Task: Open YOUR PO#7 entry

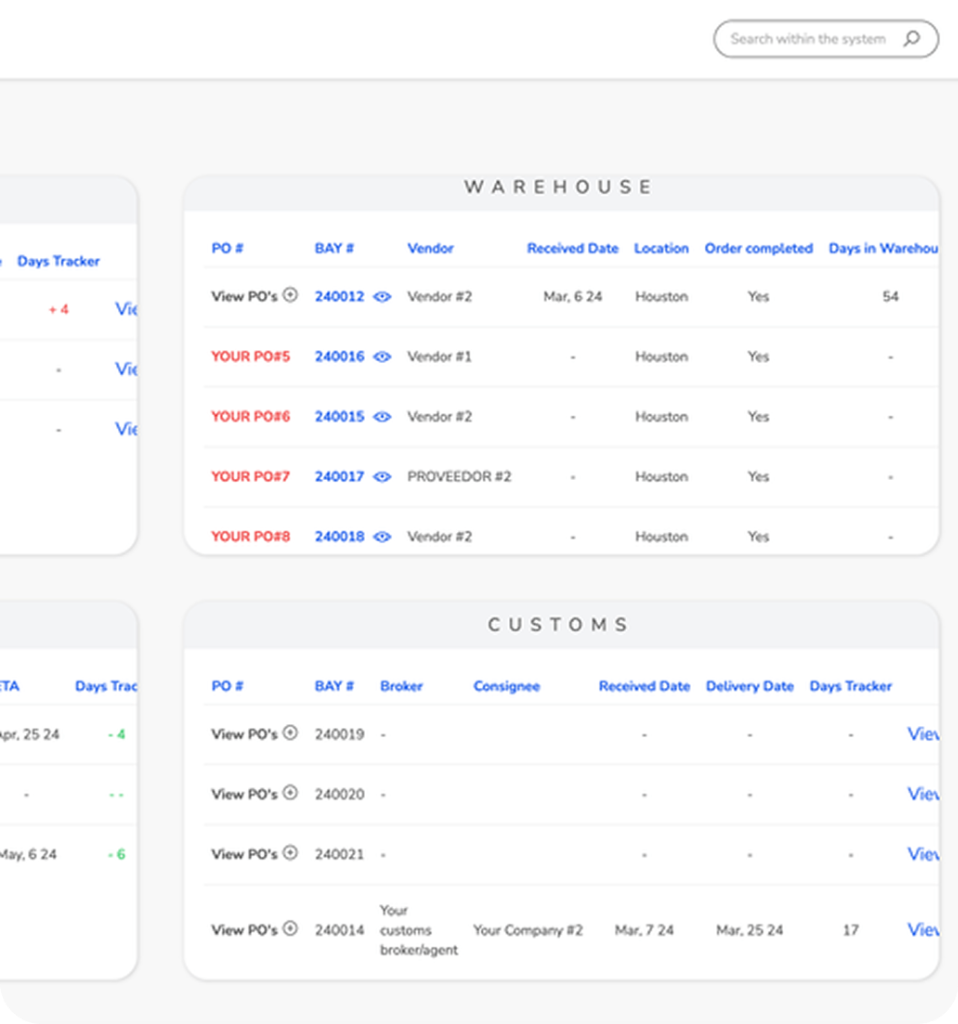Action: [251, 477]
